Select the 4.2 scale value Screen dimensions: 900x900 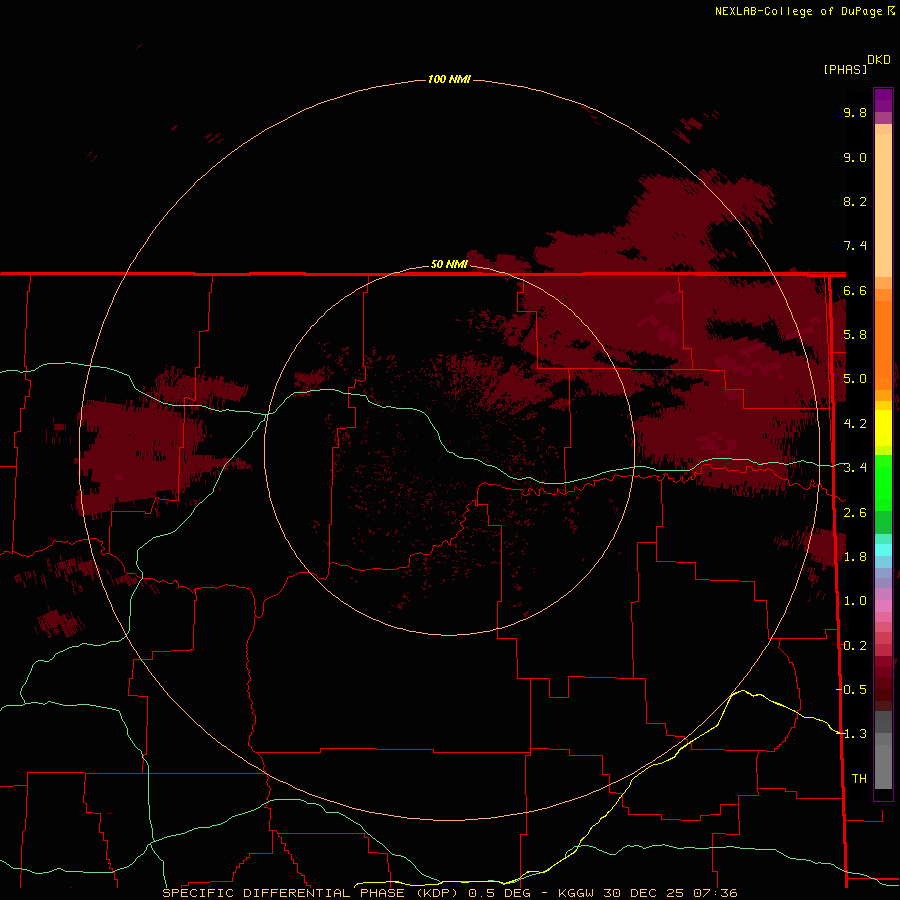855,424
